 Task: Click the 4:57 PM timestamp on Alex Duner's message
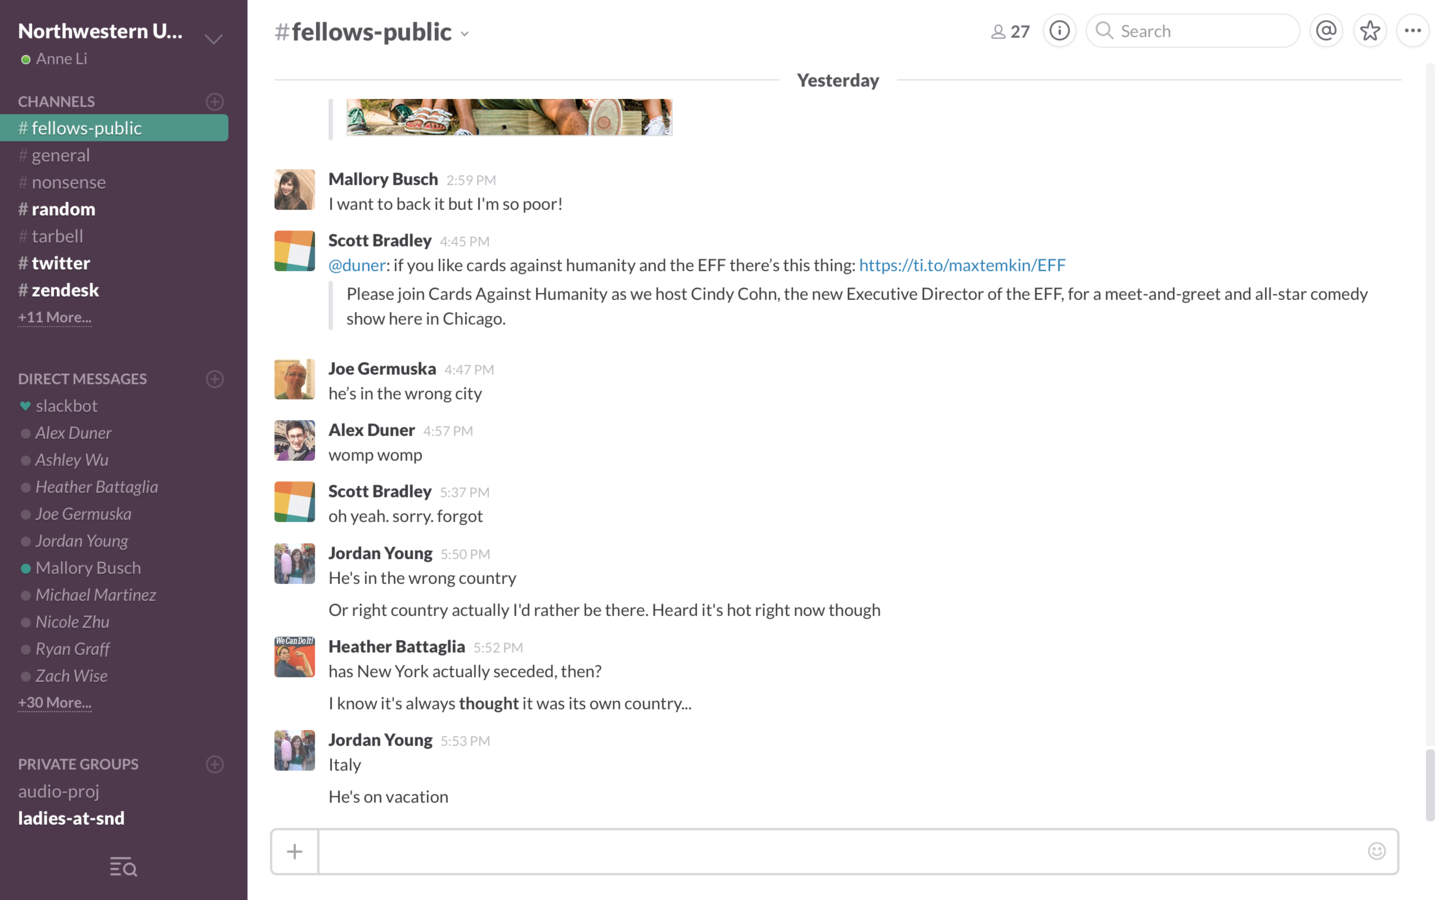[x=448, y=431]
